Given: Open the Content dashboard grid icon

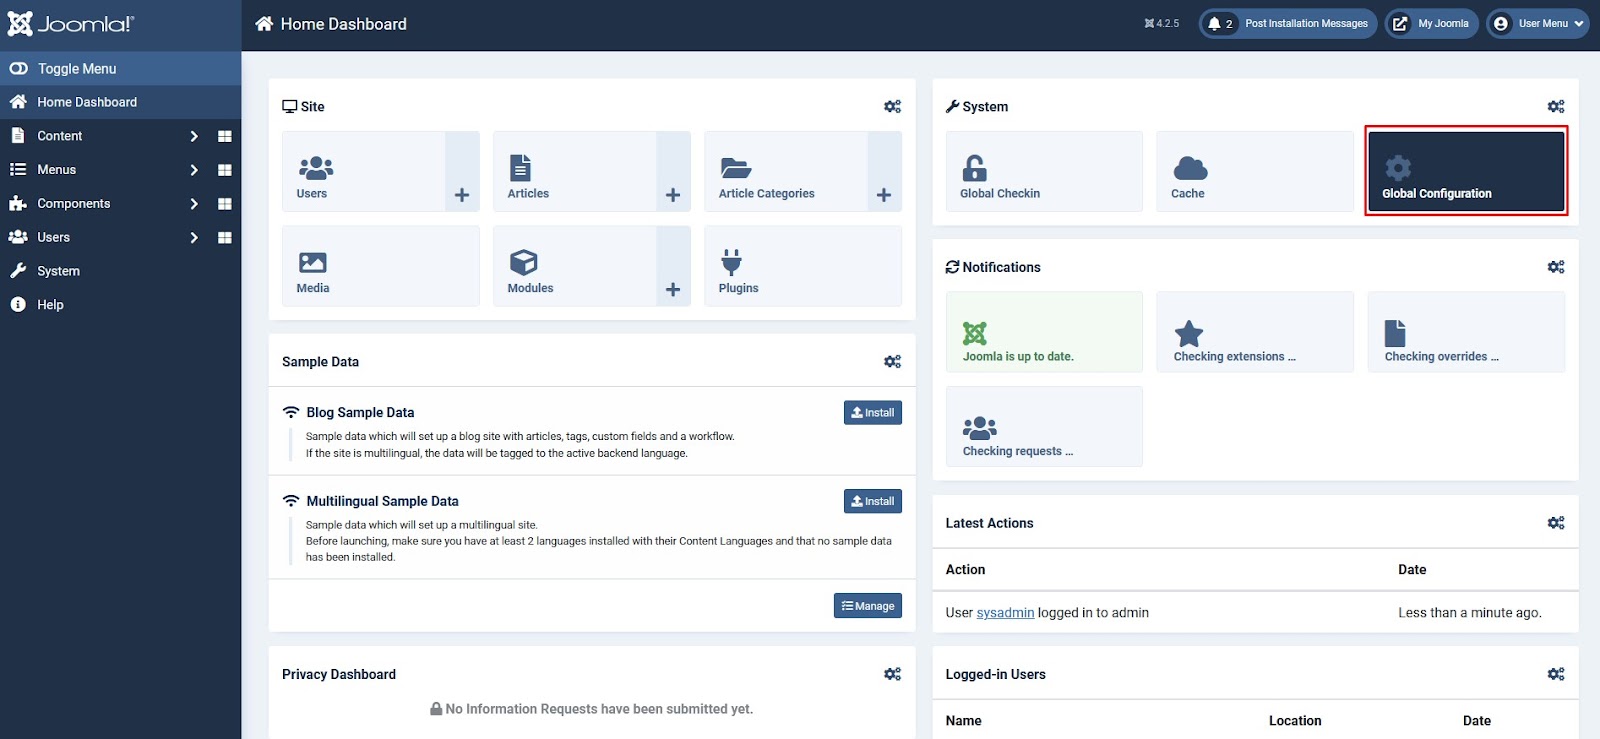Looking at the screenshot, I should click(x=225, y=136).
